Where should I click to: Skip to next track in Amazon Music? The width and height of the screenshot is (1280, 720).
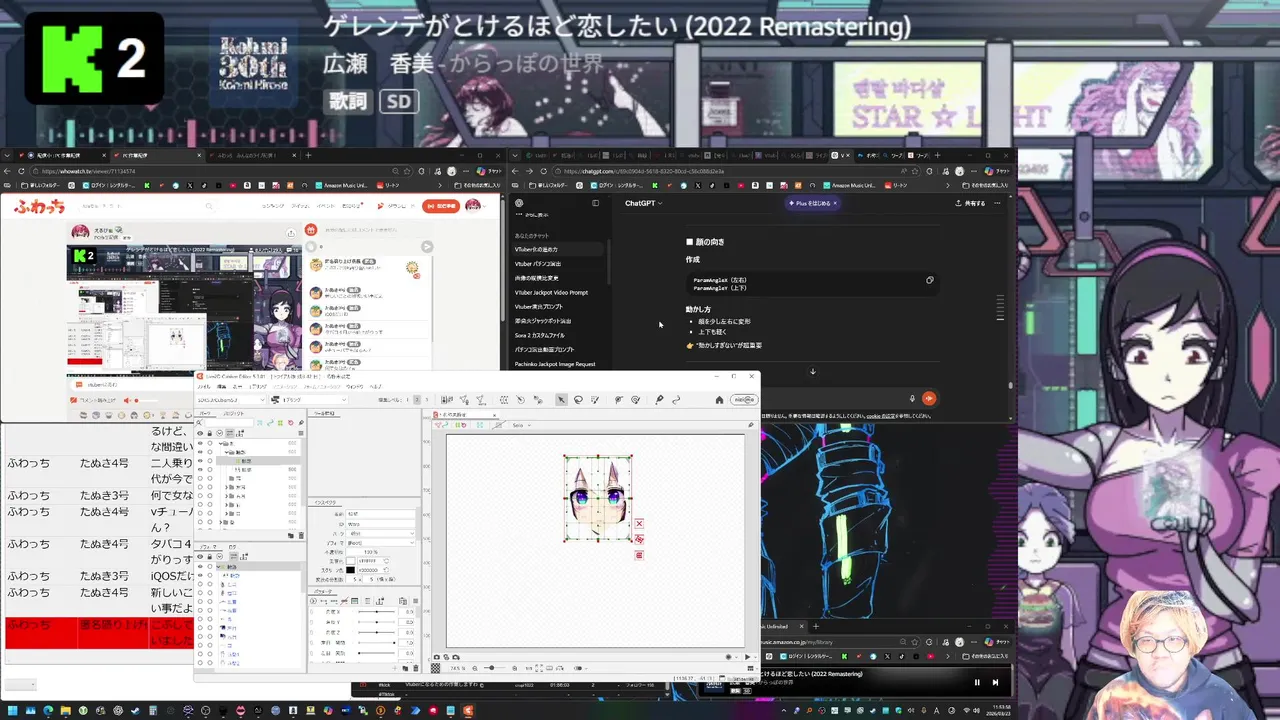click(995, 682)
